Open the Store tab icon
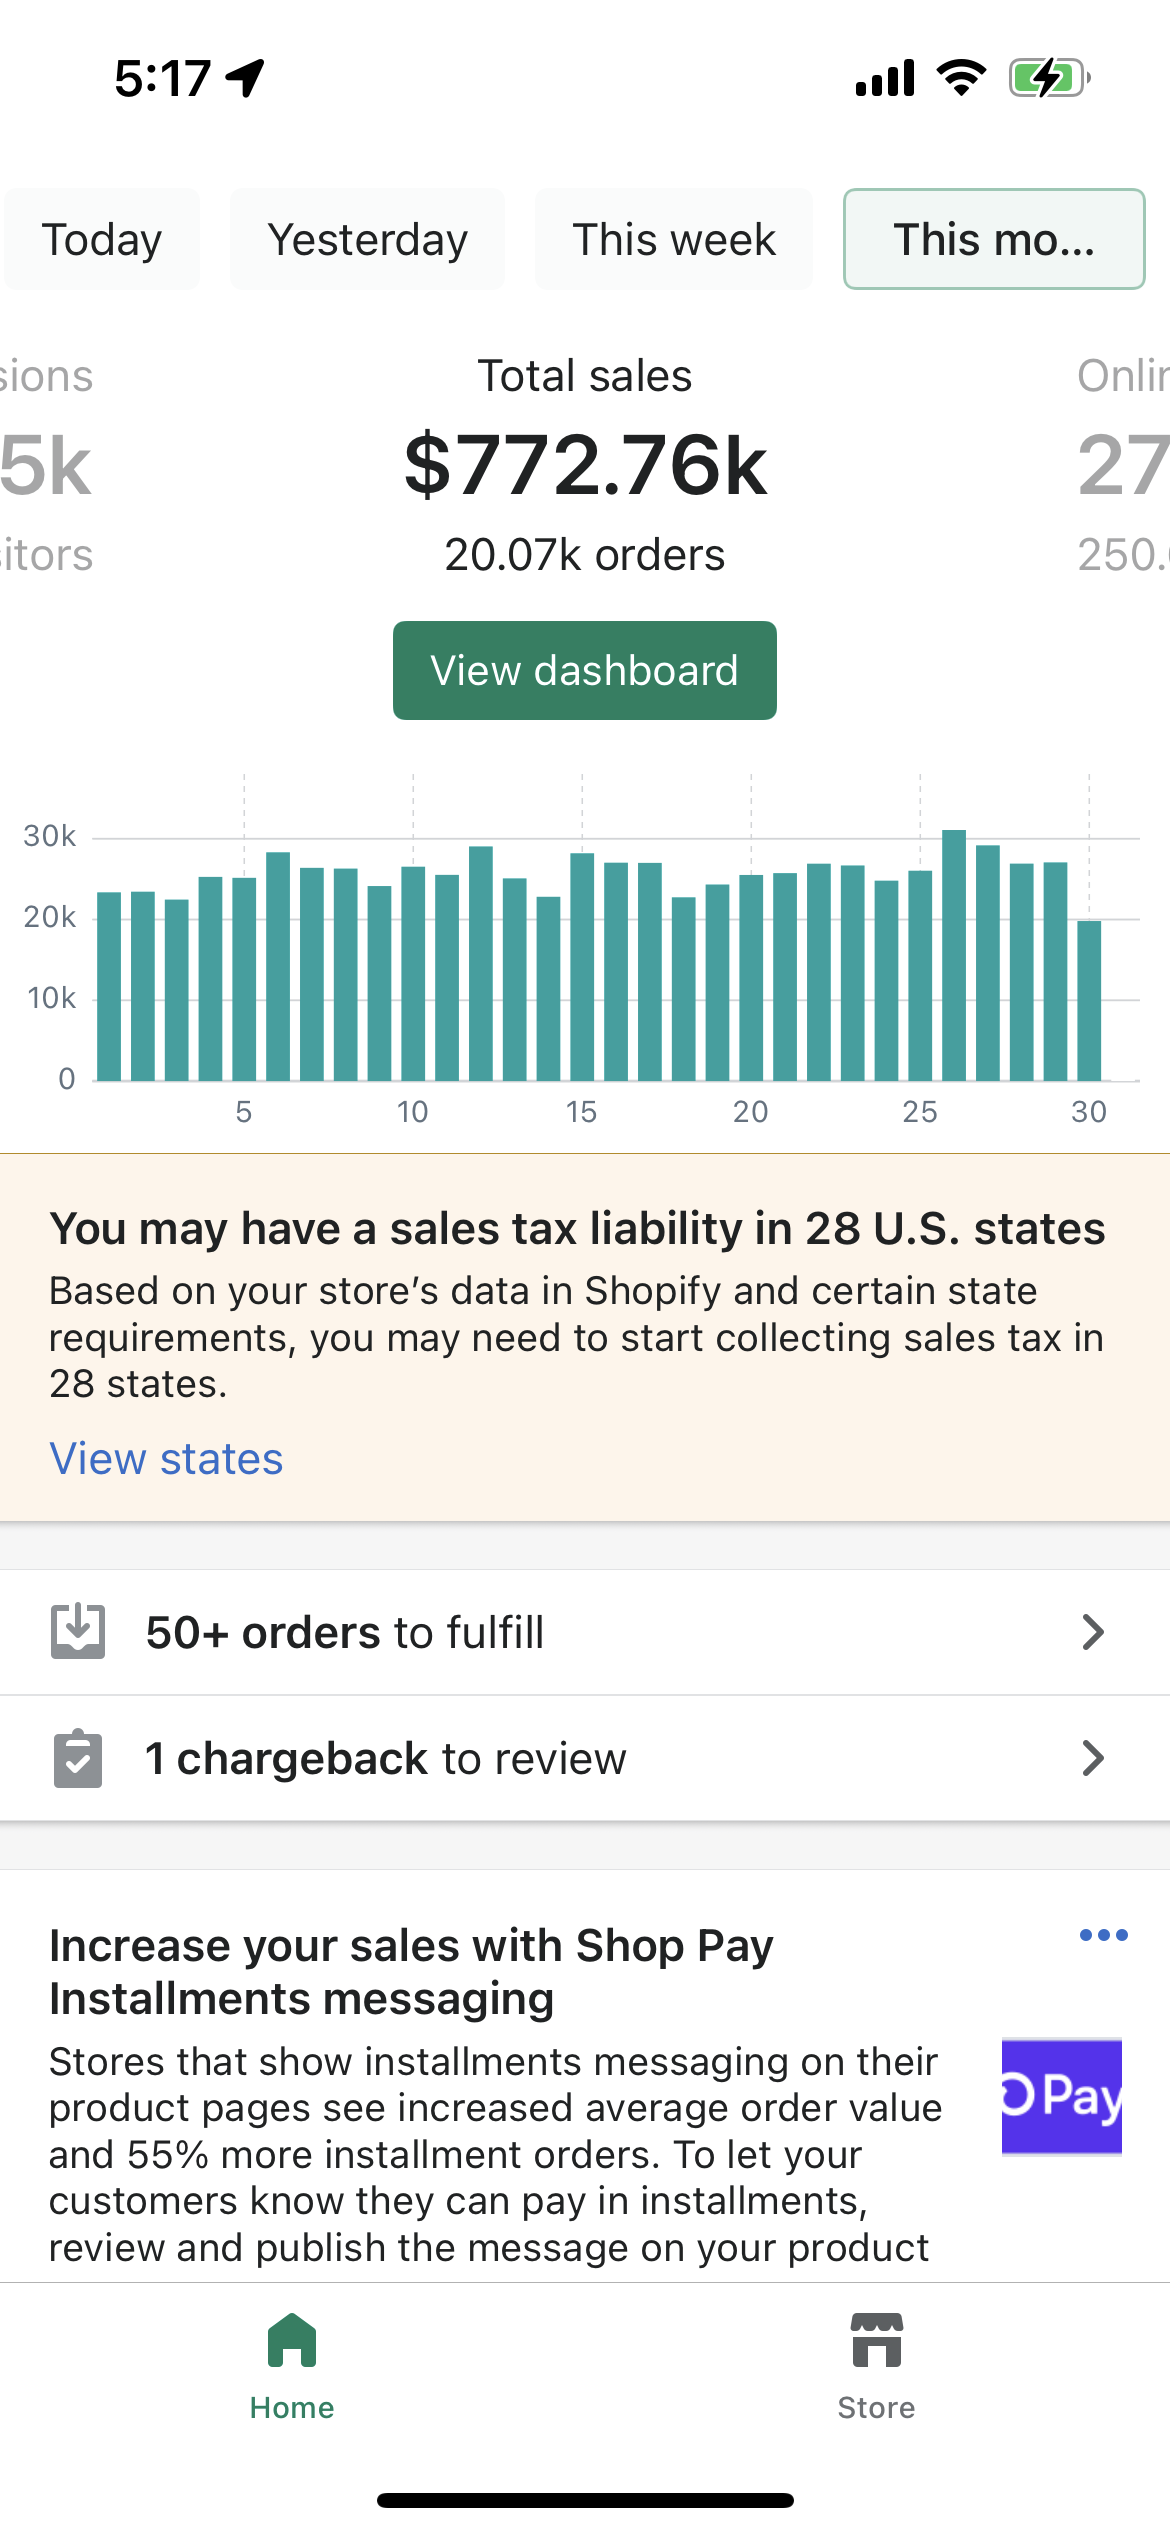Viewport: 1170px width, 2532px height. [x=876, y=2340]
